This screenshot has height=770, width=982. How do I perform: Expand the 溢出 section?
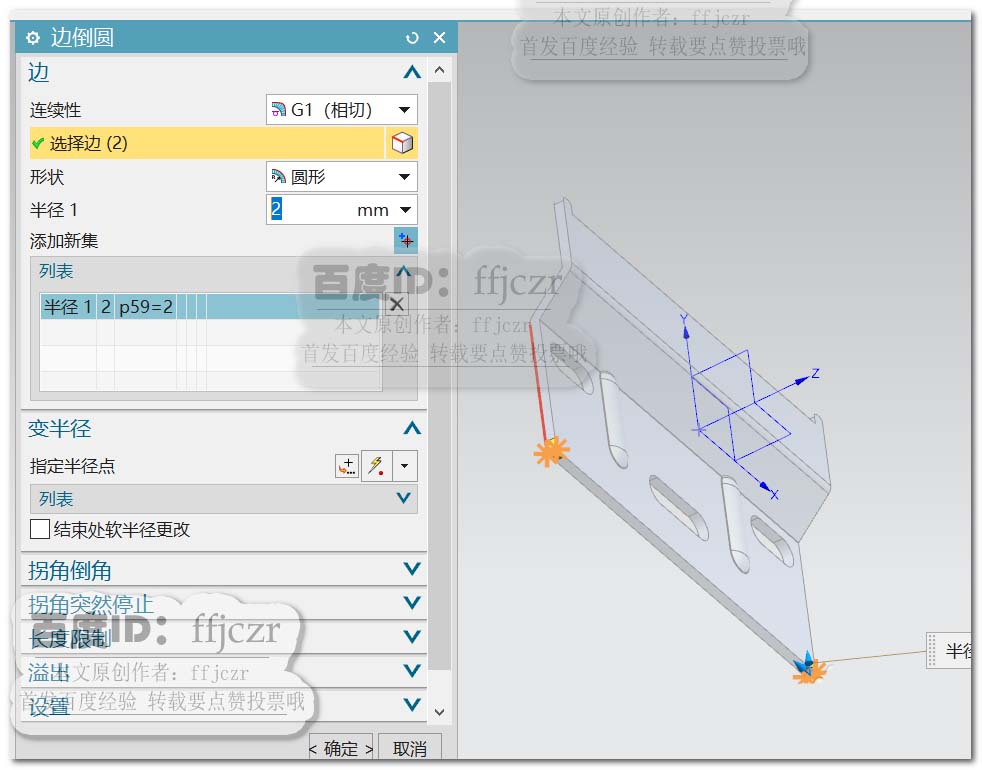pyautogui.click(x=411, y=670)
